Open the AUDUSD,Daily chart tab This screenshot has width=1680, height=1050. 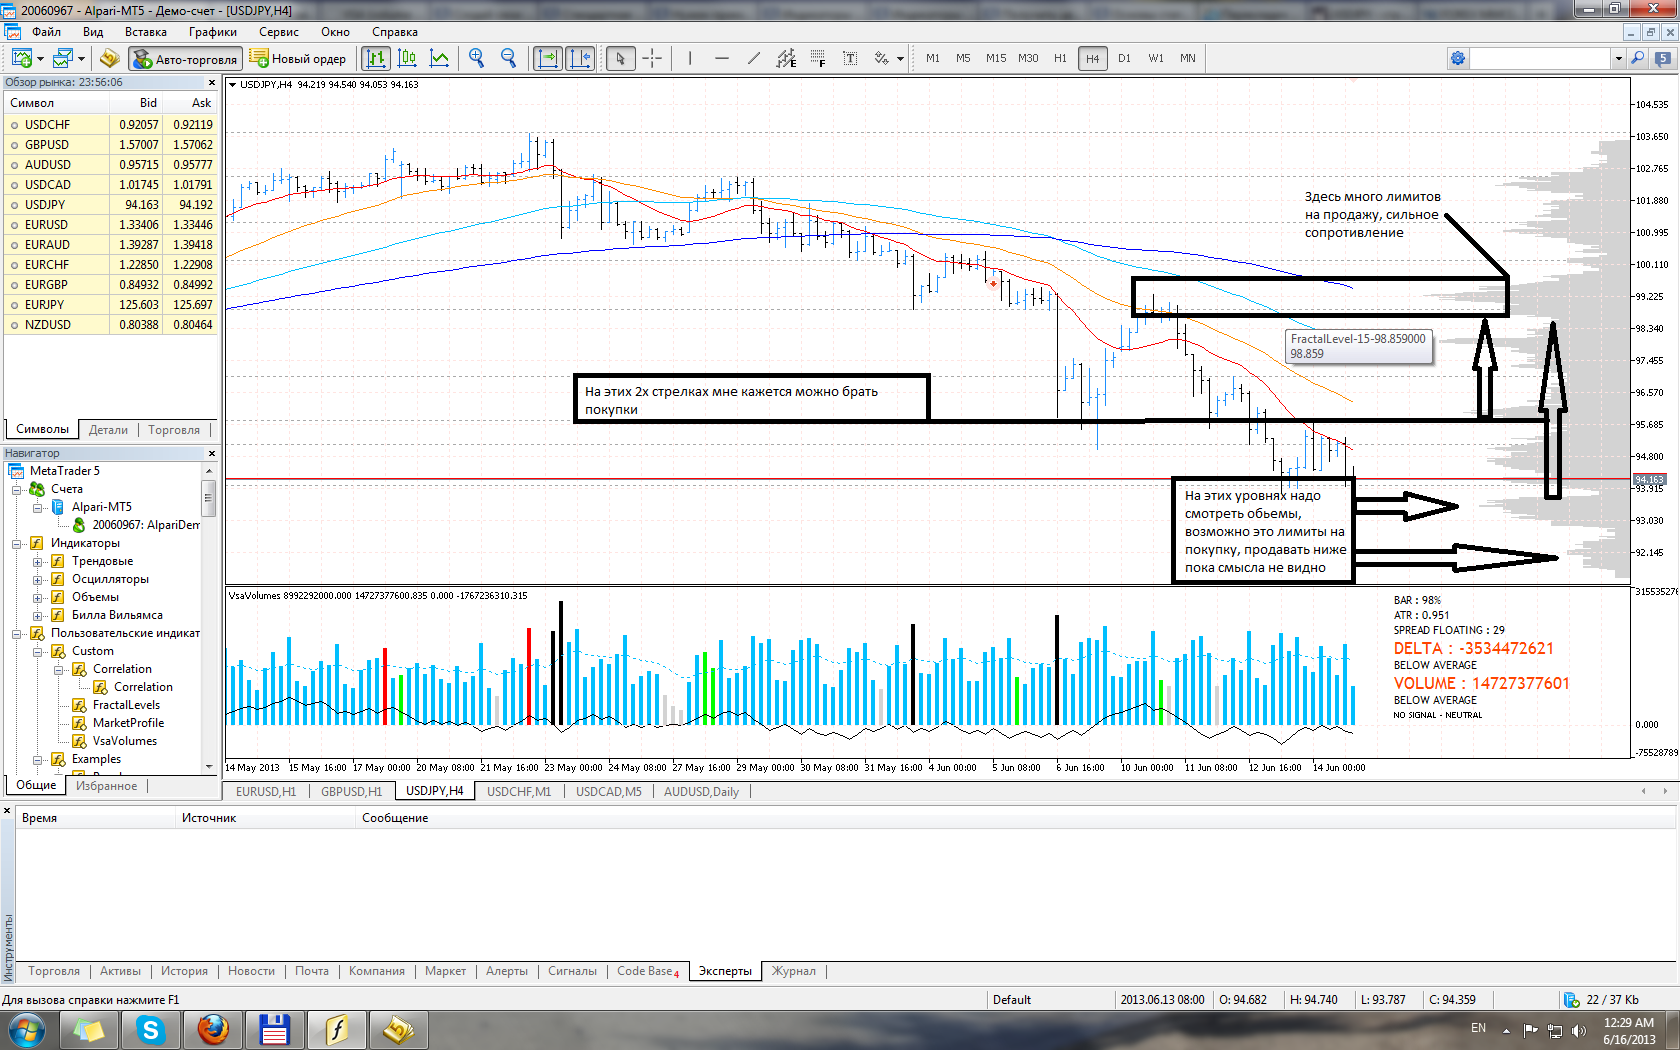tap(701, 791)
